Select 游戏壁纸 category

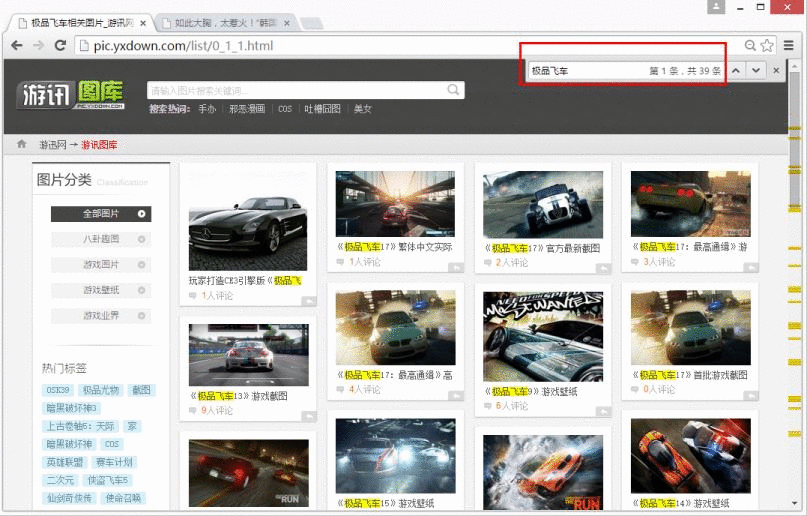[x=101, y=290]
